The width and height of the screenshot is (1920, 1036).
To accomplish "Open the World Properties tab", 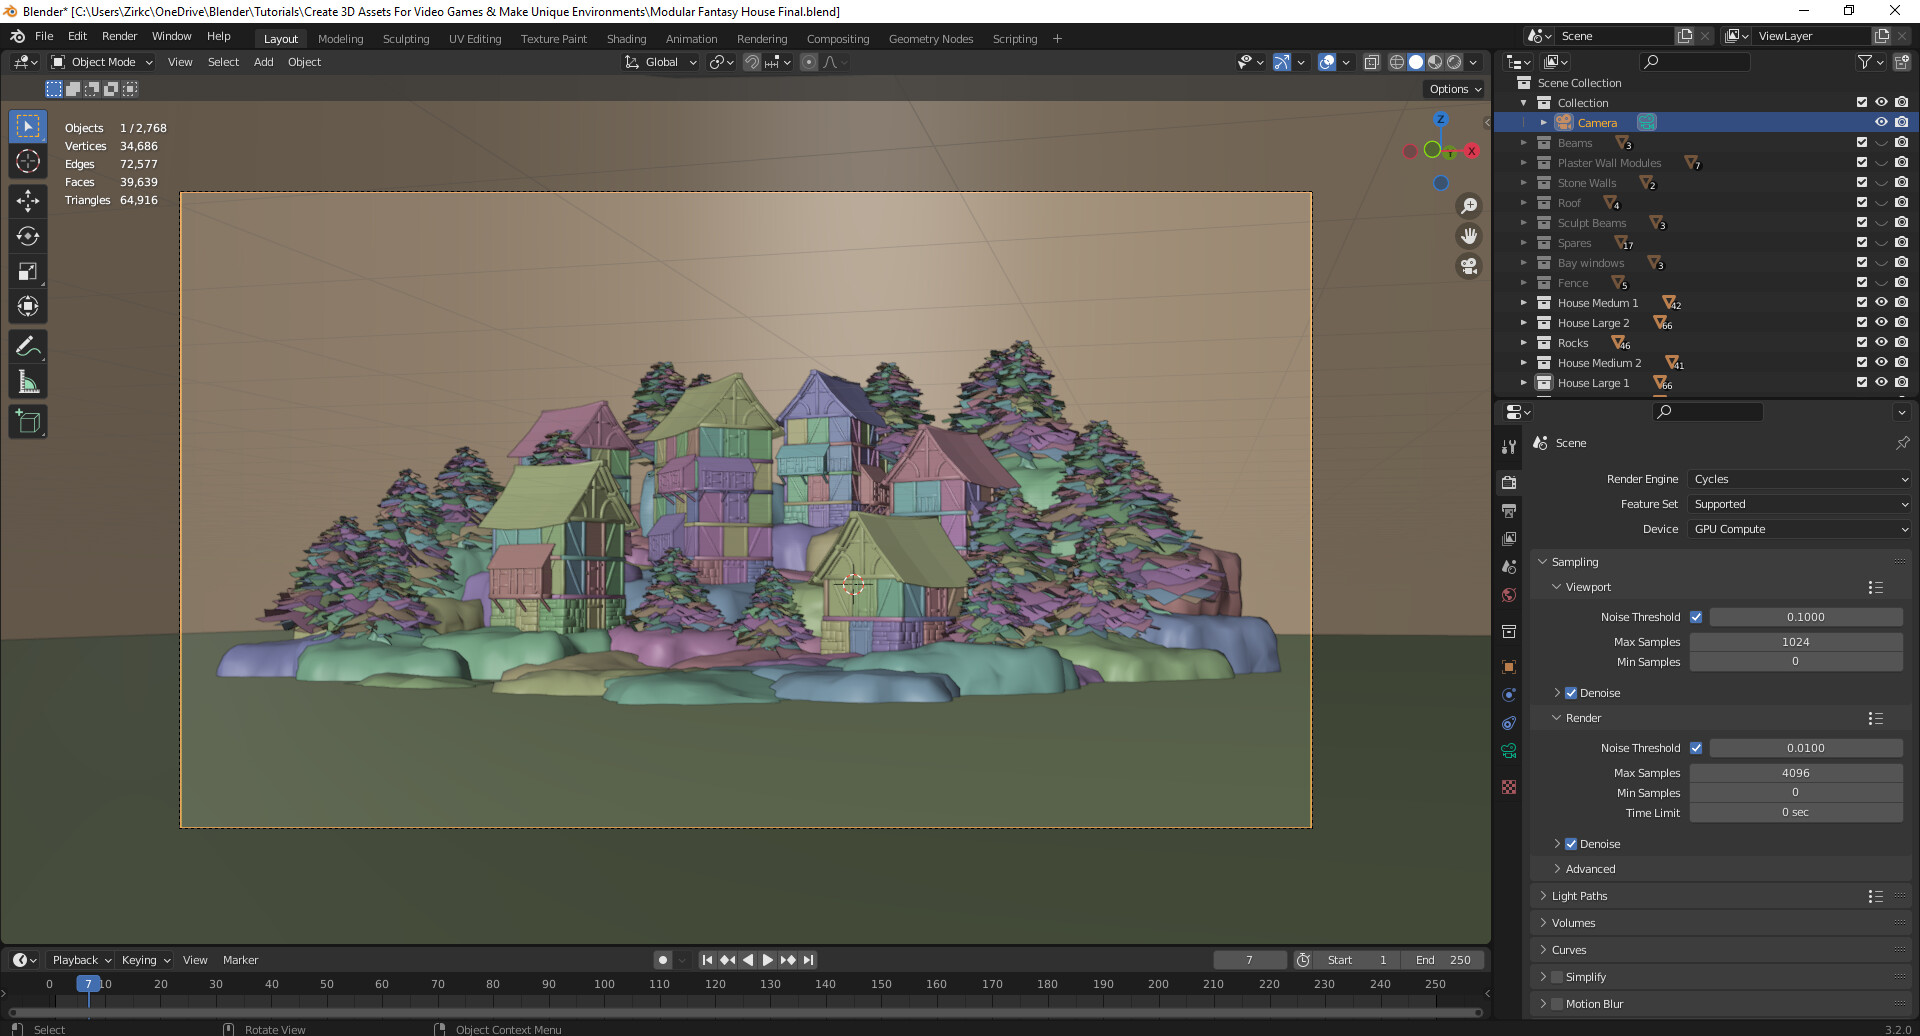I will 1509,594.
